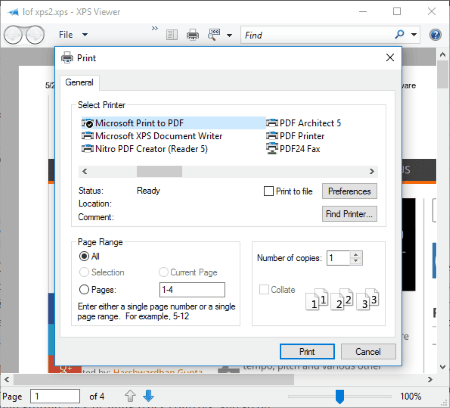This screenshot has width=450, height=408.
Task: Minimize the XPS Viewer window
Action: coord(363,11)
